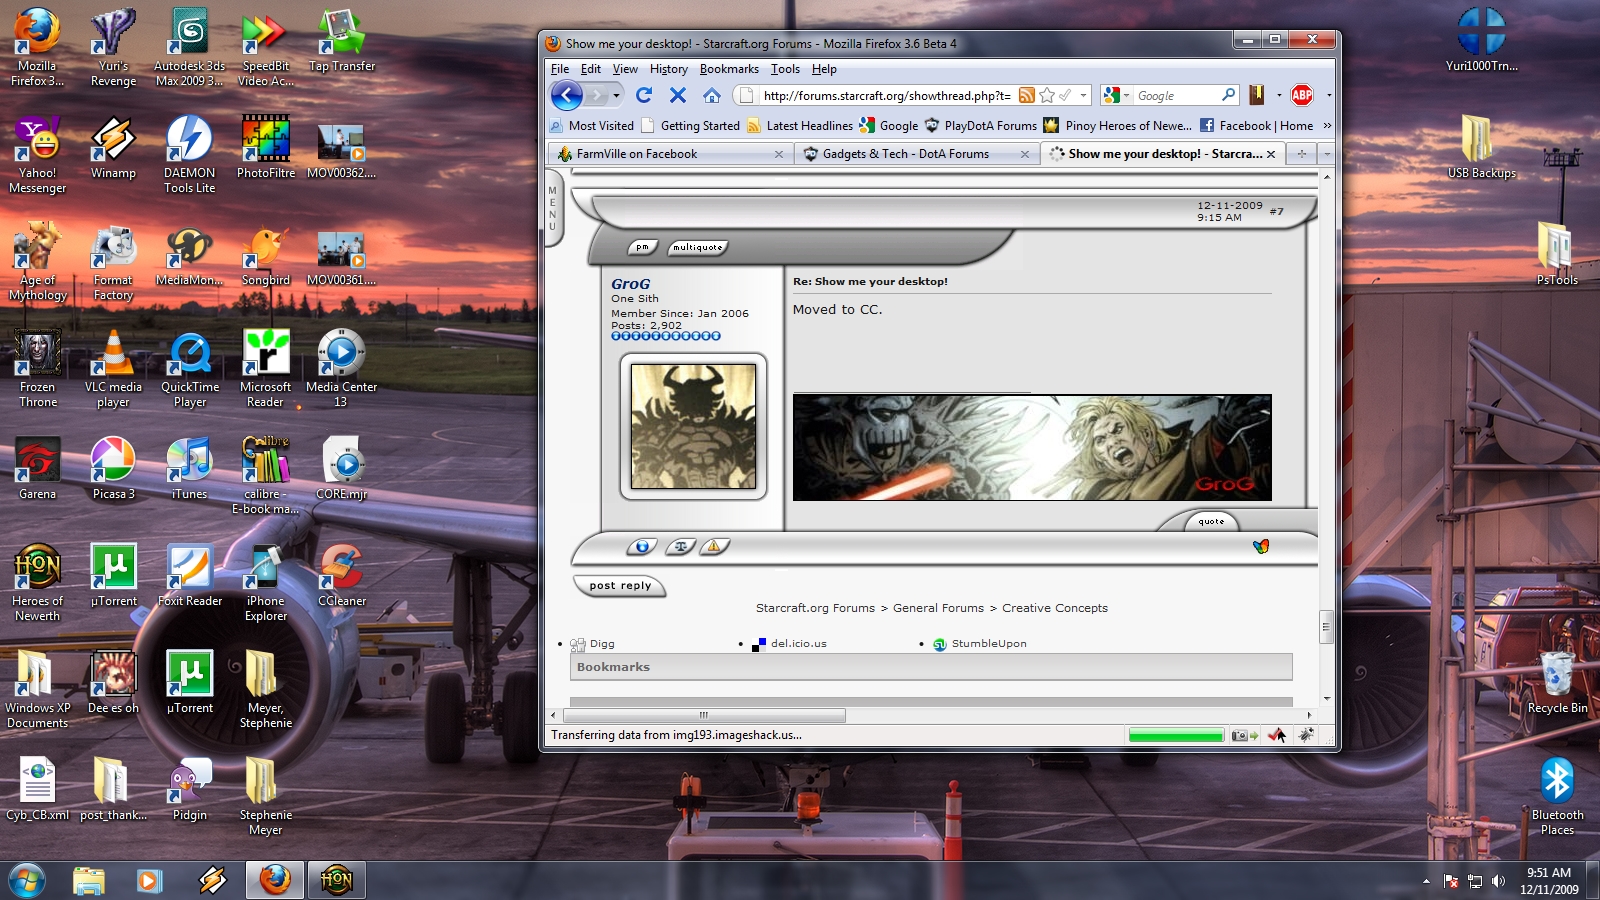
Task: Click MSN butterfly icon in post footer
Action: pos(1261,546)
